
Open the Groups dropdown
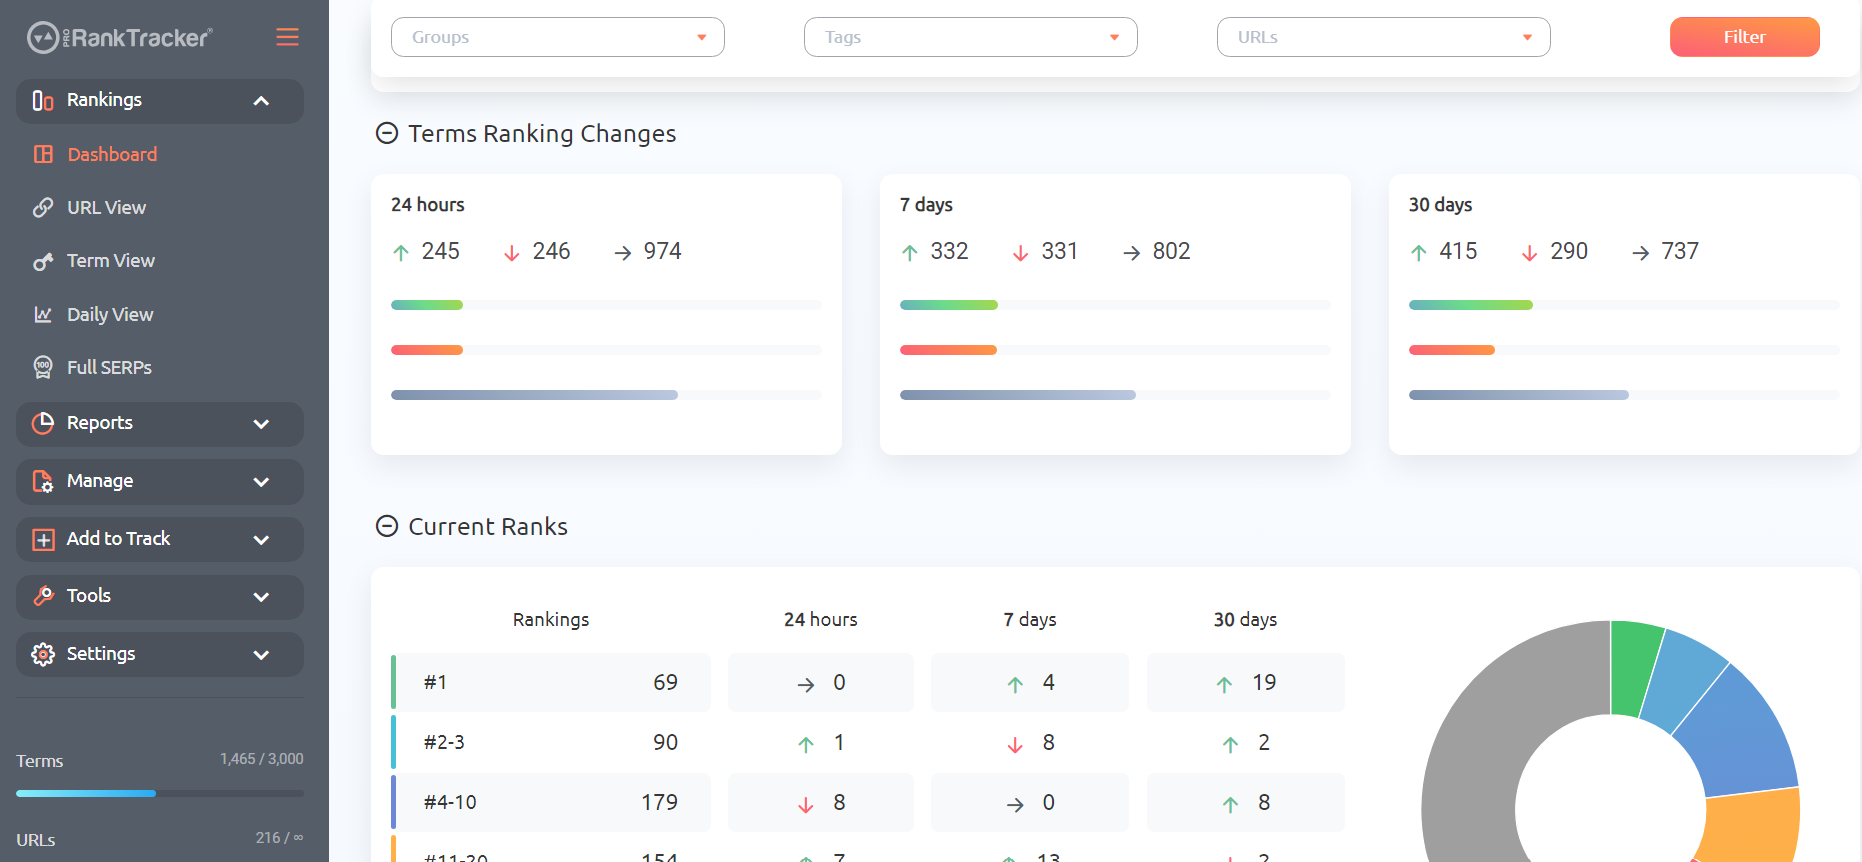558,37
